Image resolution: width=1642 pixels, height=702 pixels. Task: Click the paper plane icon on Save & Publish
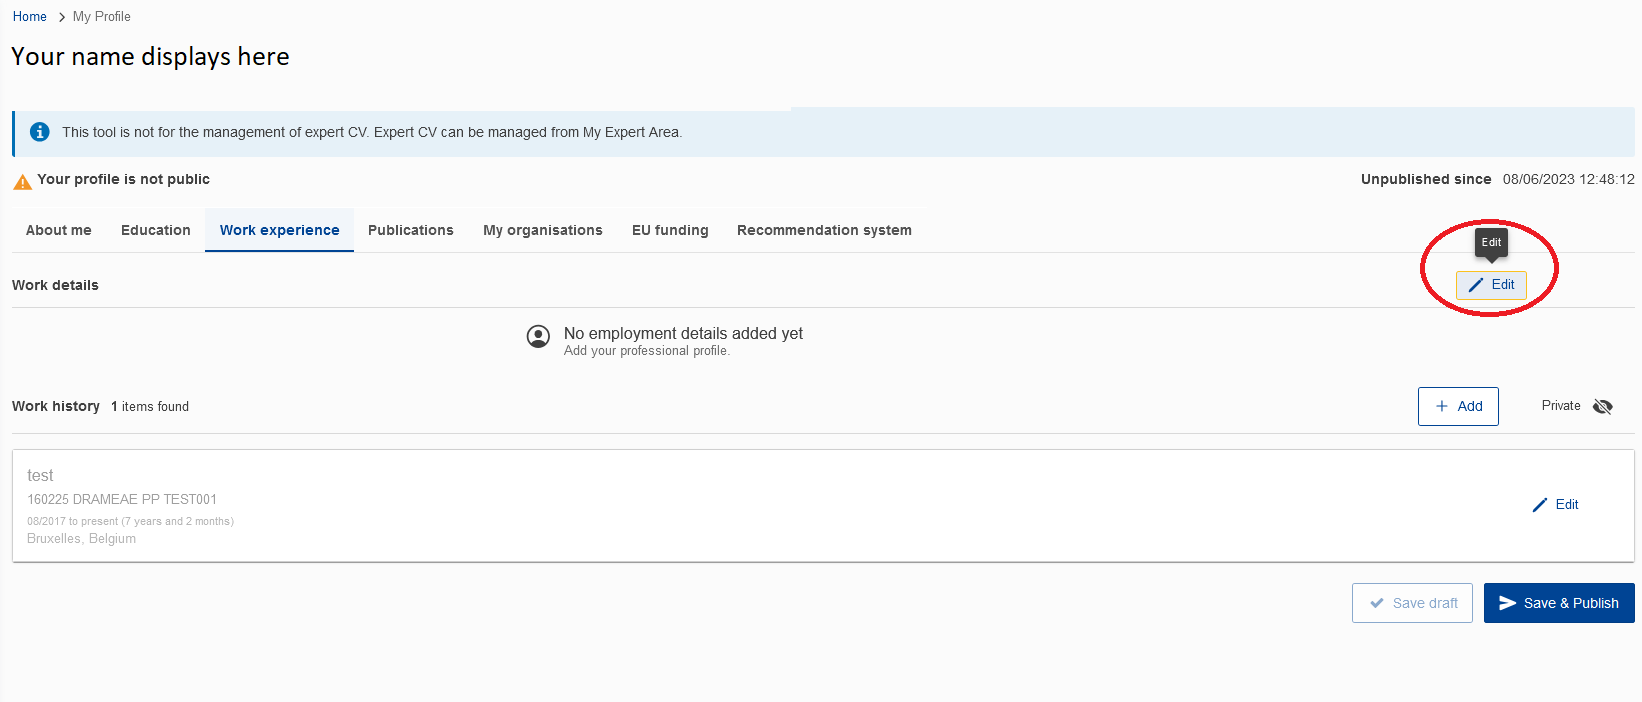1508,603
